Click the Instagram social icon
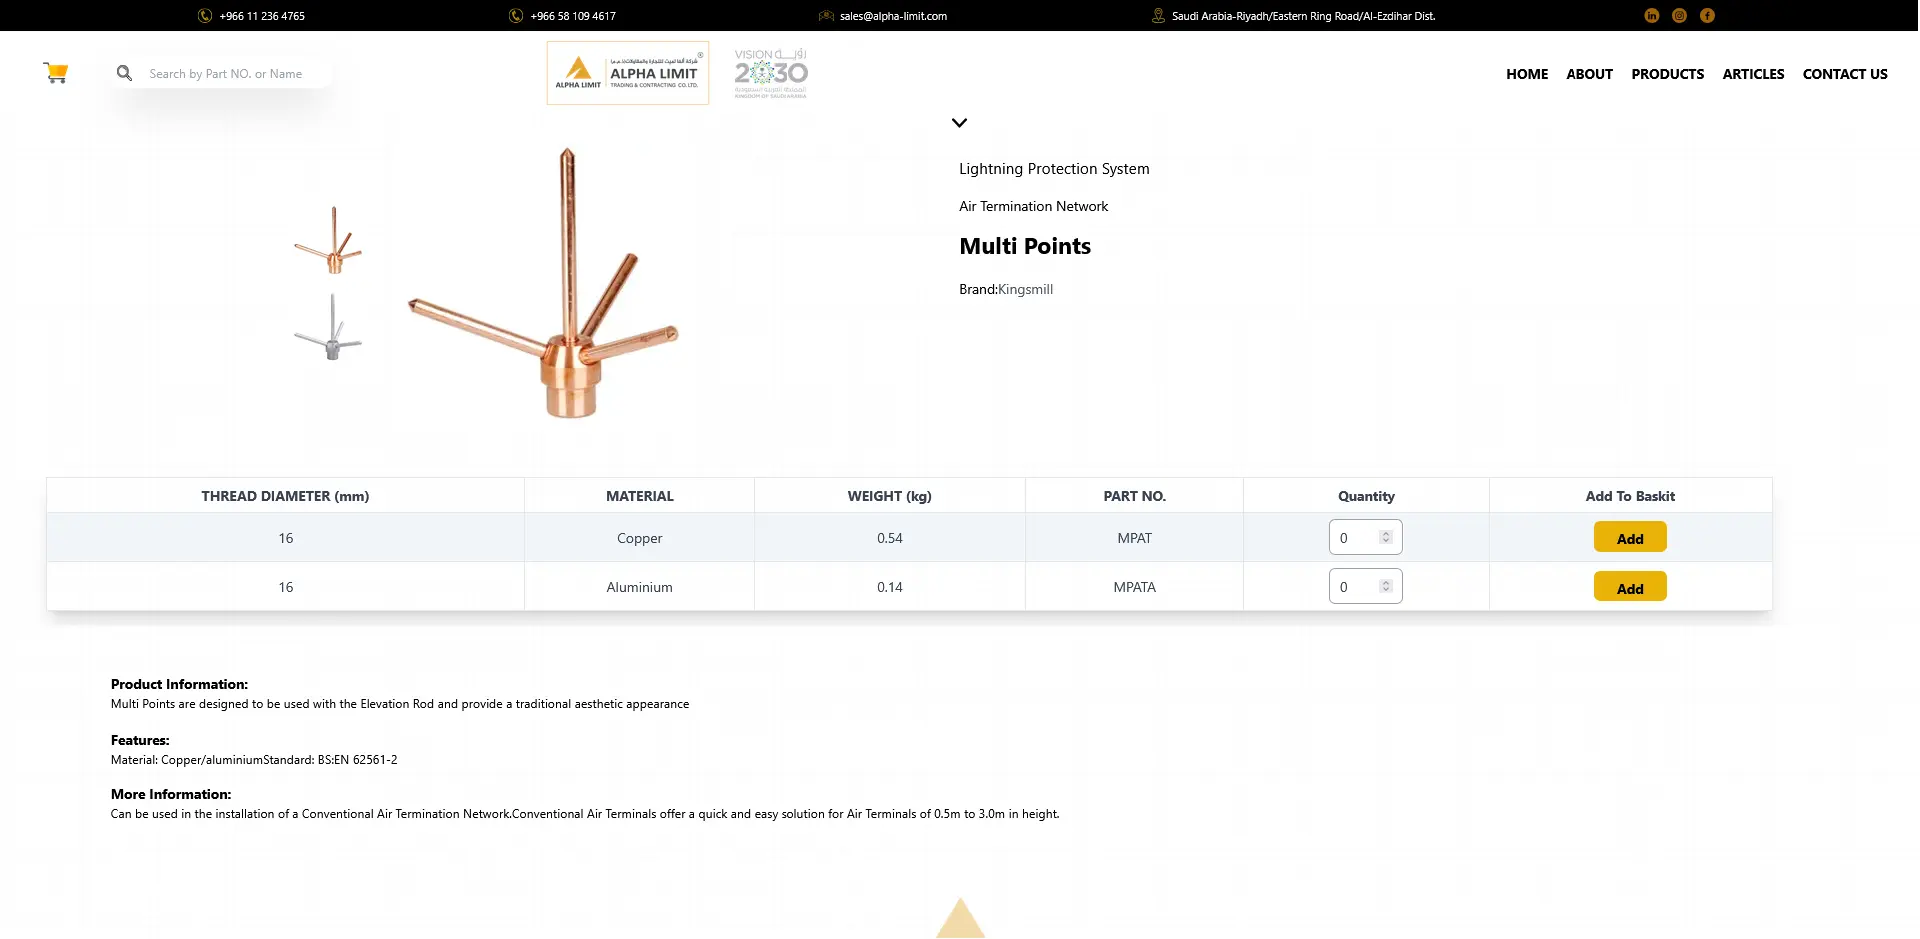Viewport: 1920px width, 939px height. pos(1680,15)
